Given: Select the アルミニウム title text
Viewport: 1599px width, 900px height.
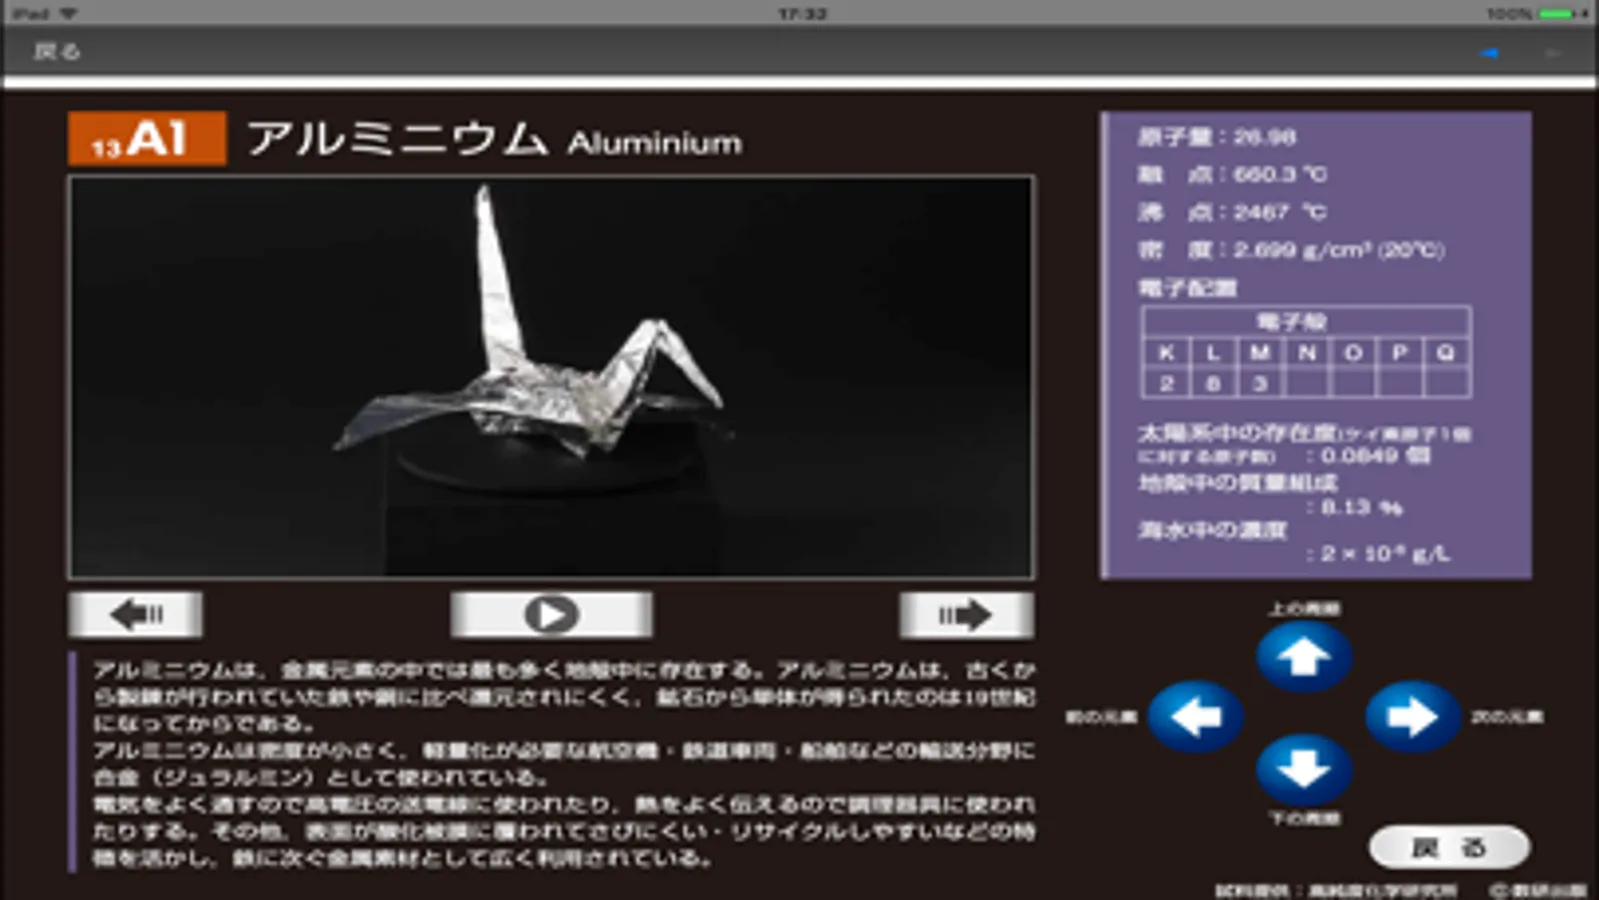Looking at the screenshot, I should (x=397, y=139).
